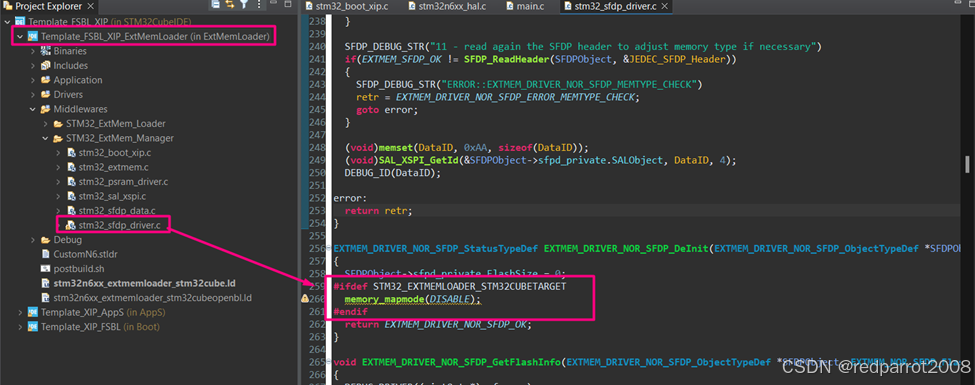Expand stm32_sfdp_driver.c tree node
The image size is (975, 385).
(59, 225)
